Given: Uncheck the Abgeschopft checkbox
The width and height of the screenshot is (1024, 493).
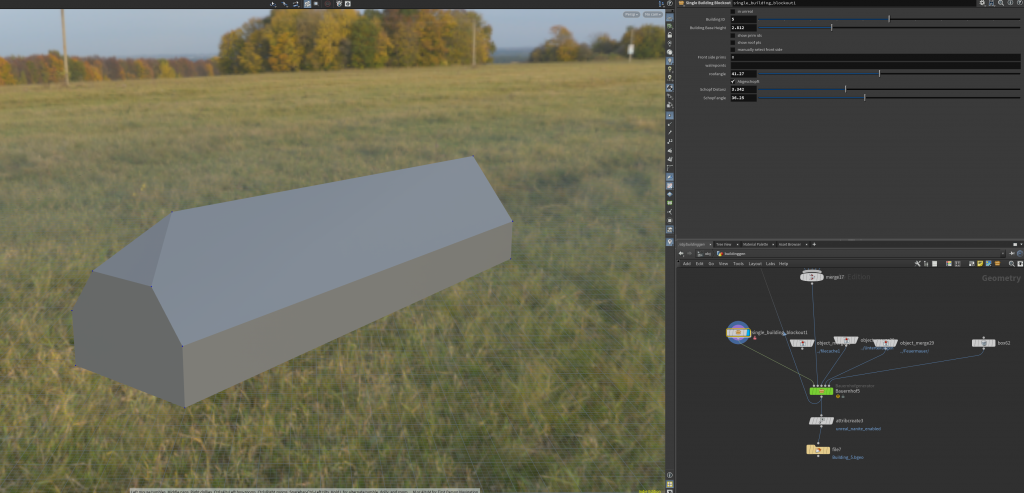Looking at the screenshot, I should coord(733,81).
